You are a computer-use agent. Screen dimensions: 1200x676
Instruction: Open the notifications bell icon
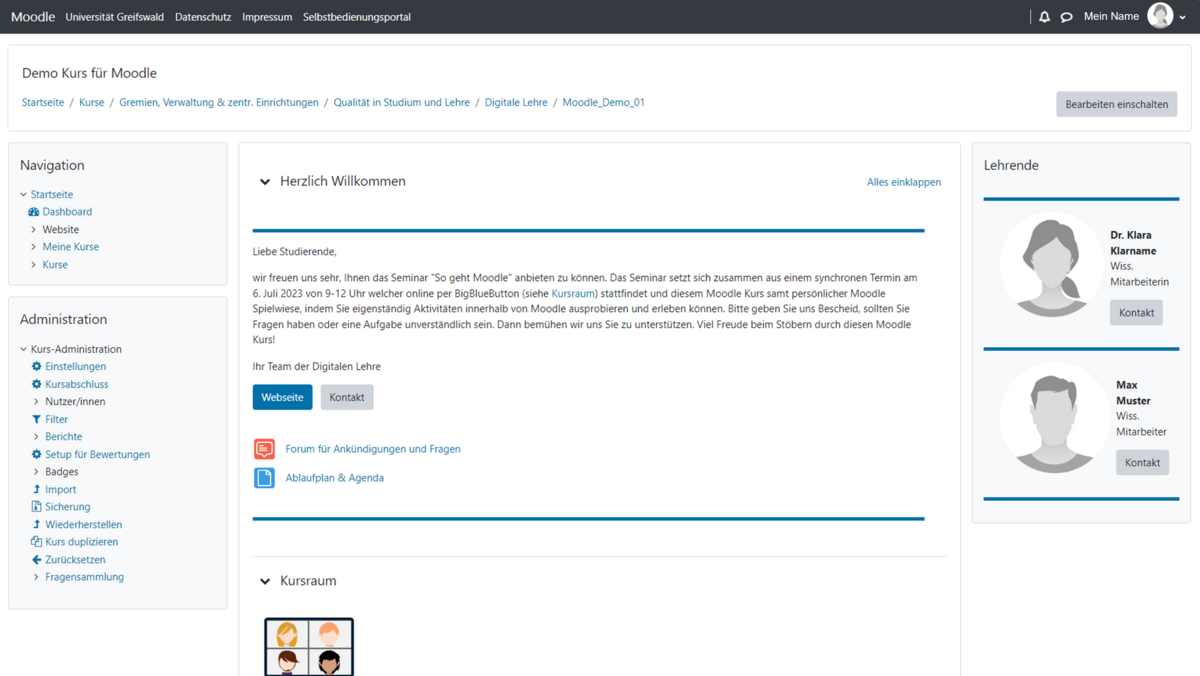1044,17
